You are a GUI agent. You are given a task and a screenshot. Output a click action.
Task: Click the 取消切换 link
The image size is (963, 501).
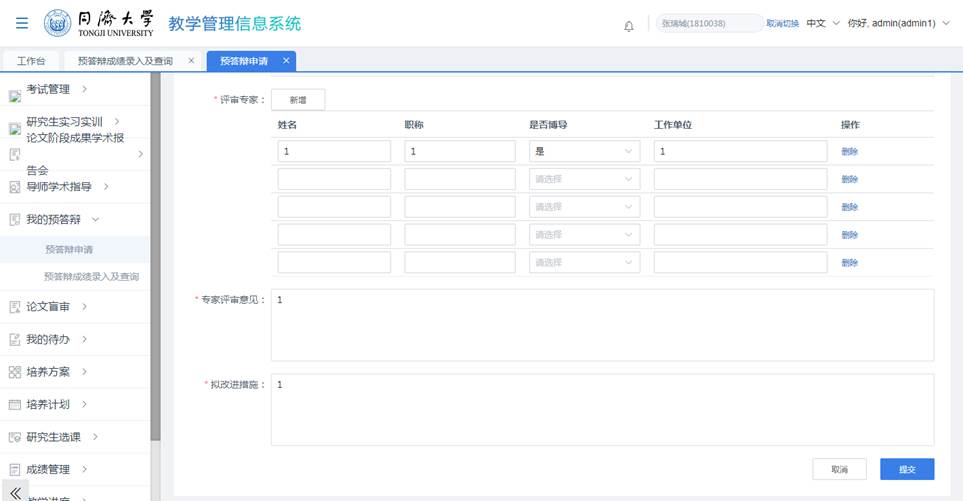tap(782, 24)
